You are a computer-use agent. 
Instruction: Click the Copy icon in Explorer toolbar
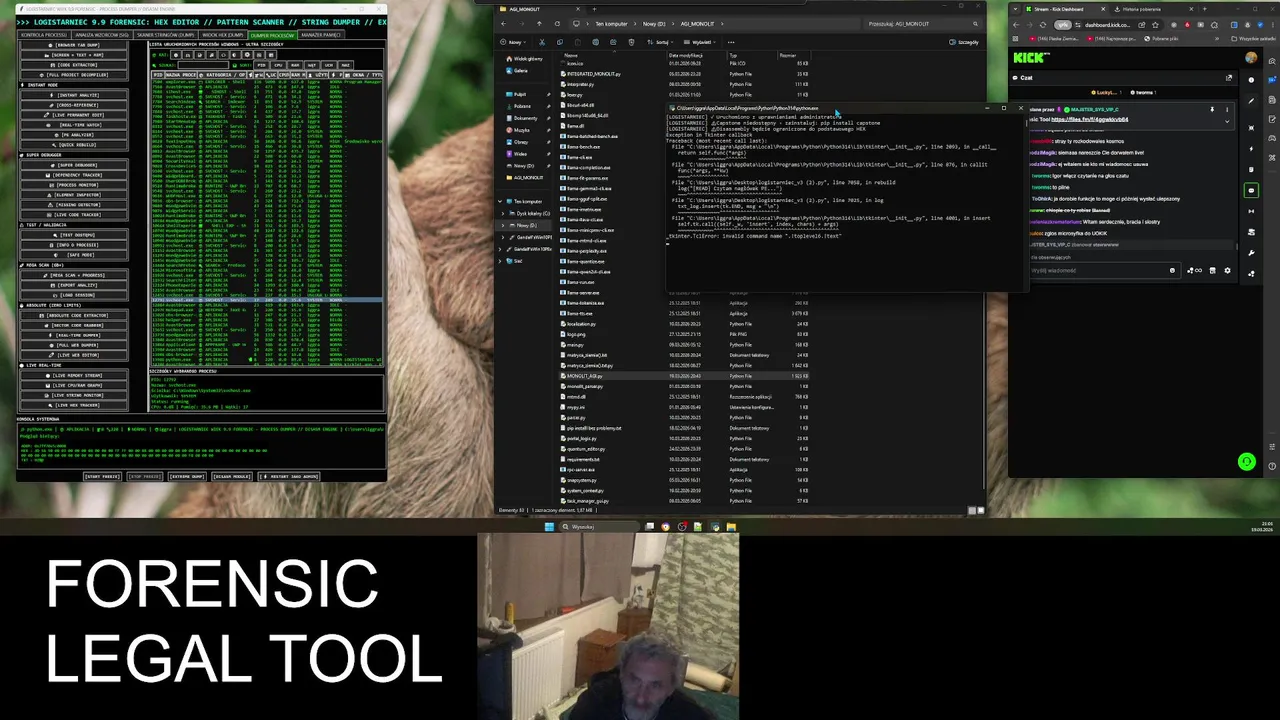560,42
